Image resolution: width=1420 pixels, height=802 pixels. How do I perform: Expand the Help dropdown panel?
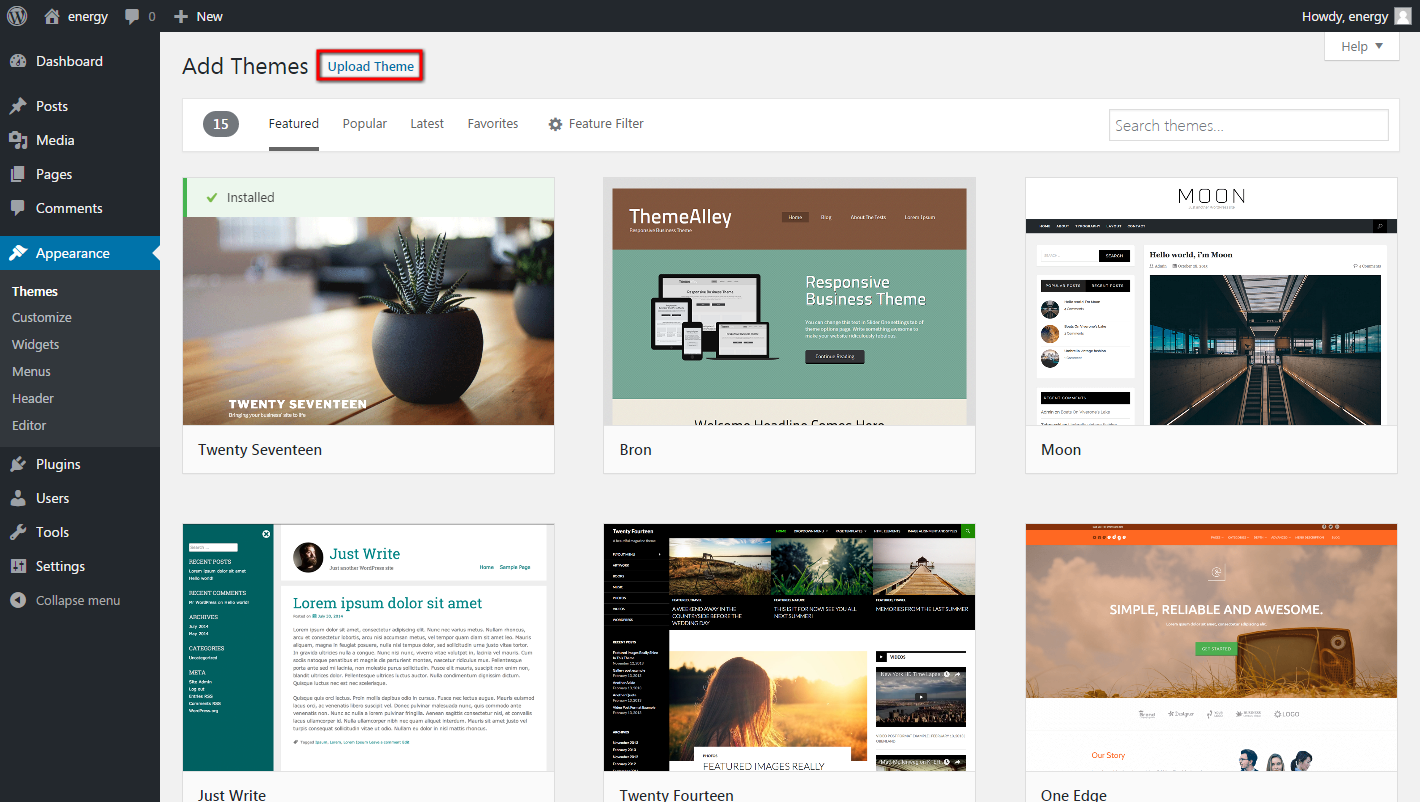click(1361, 46)
